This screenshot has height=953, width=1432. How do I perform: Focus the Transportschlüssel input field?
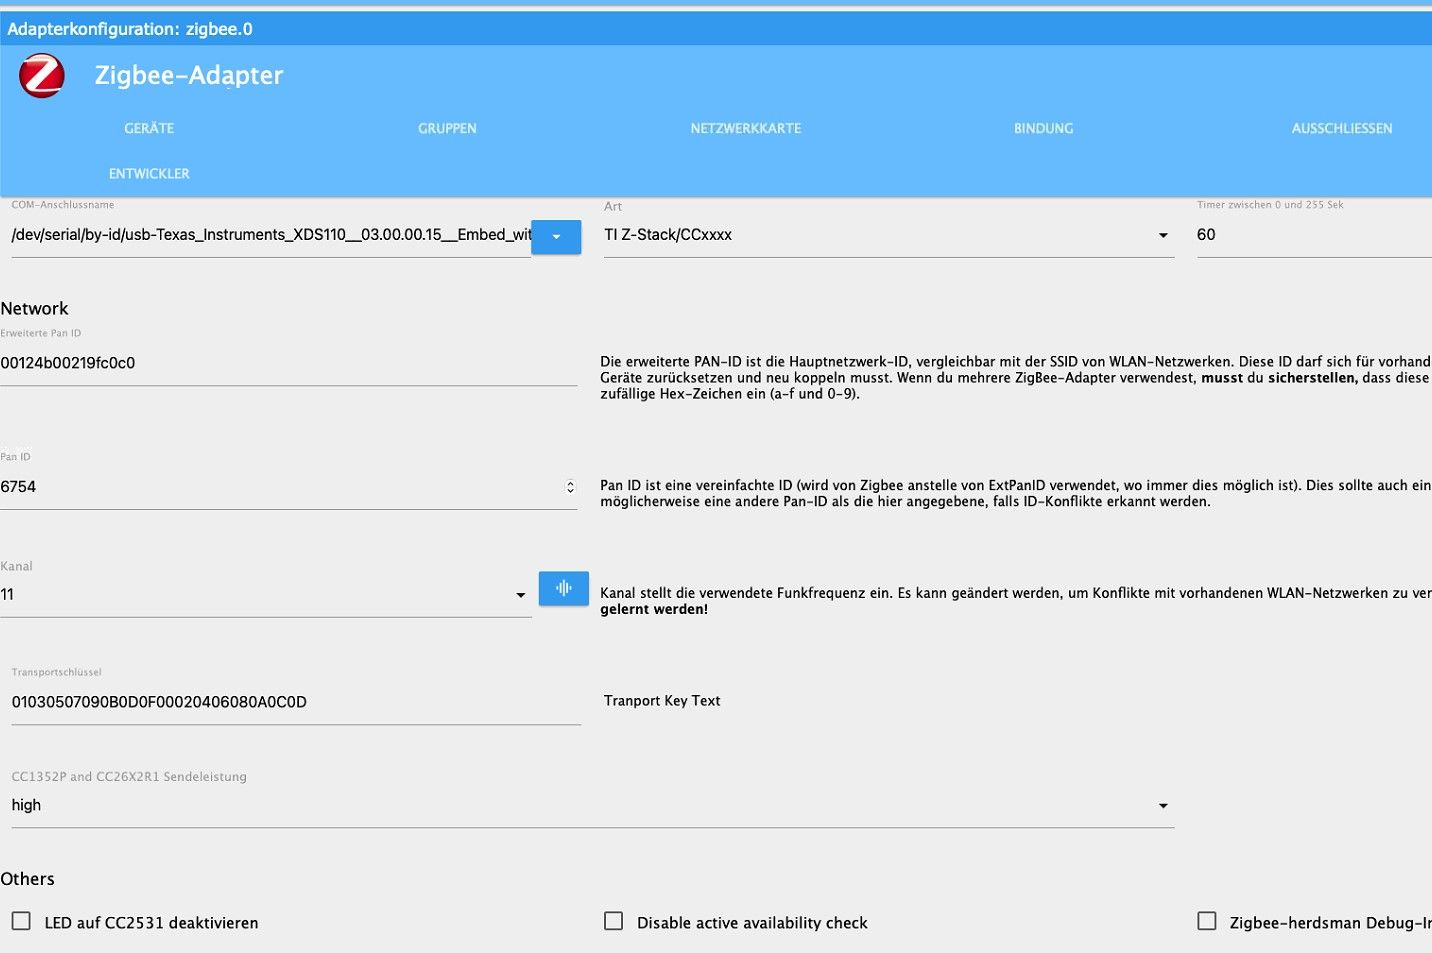[x=296, y=703]
